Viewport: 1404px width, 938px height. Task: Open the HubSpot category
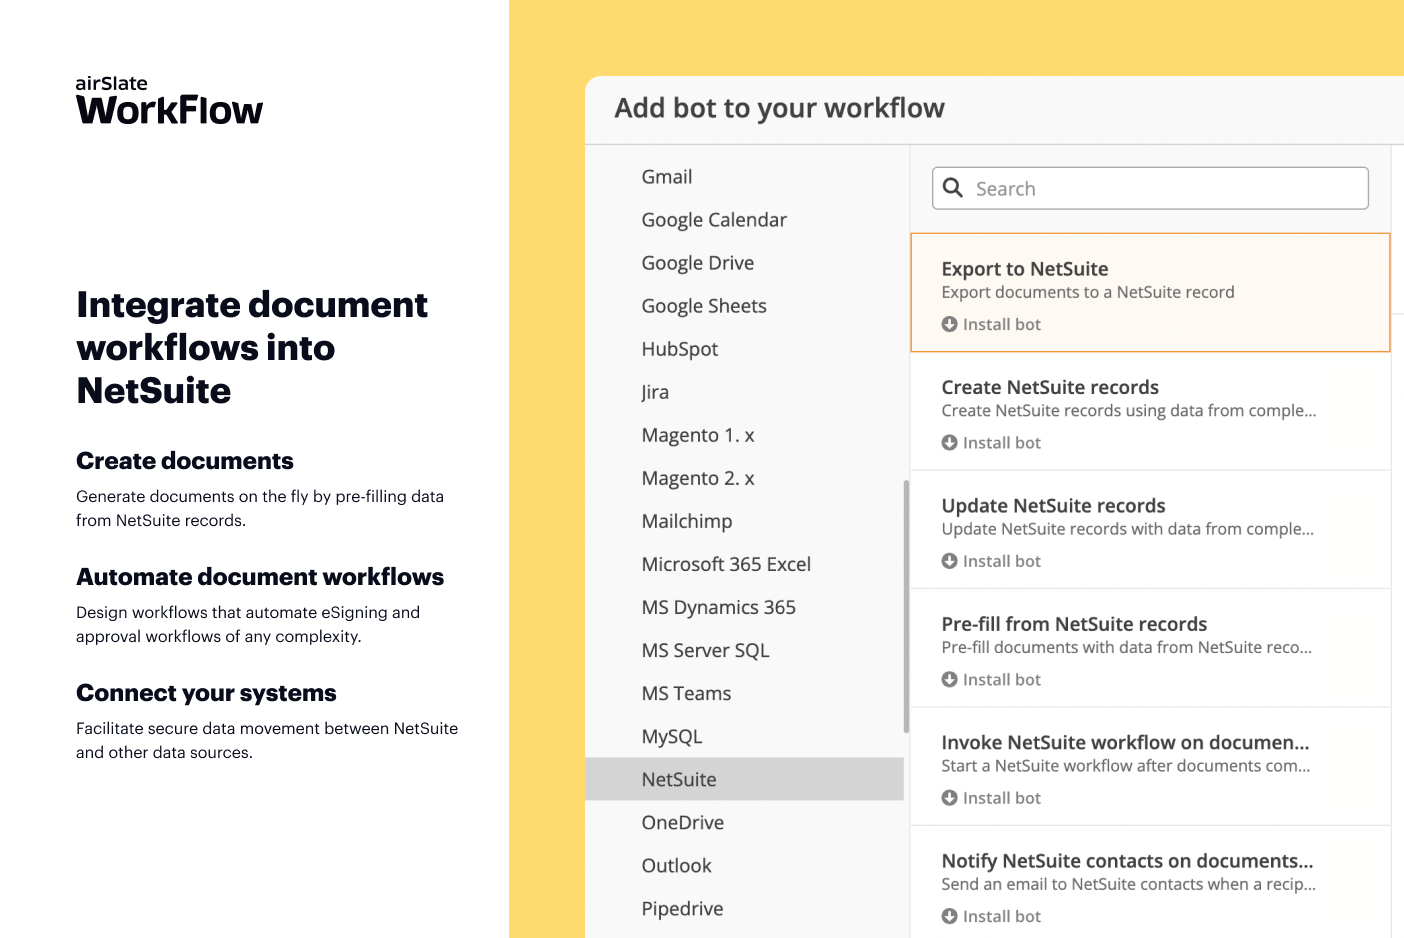coord(680,349)
